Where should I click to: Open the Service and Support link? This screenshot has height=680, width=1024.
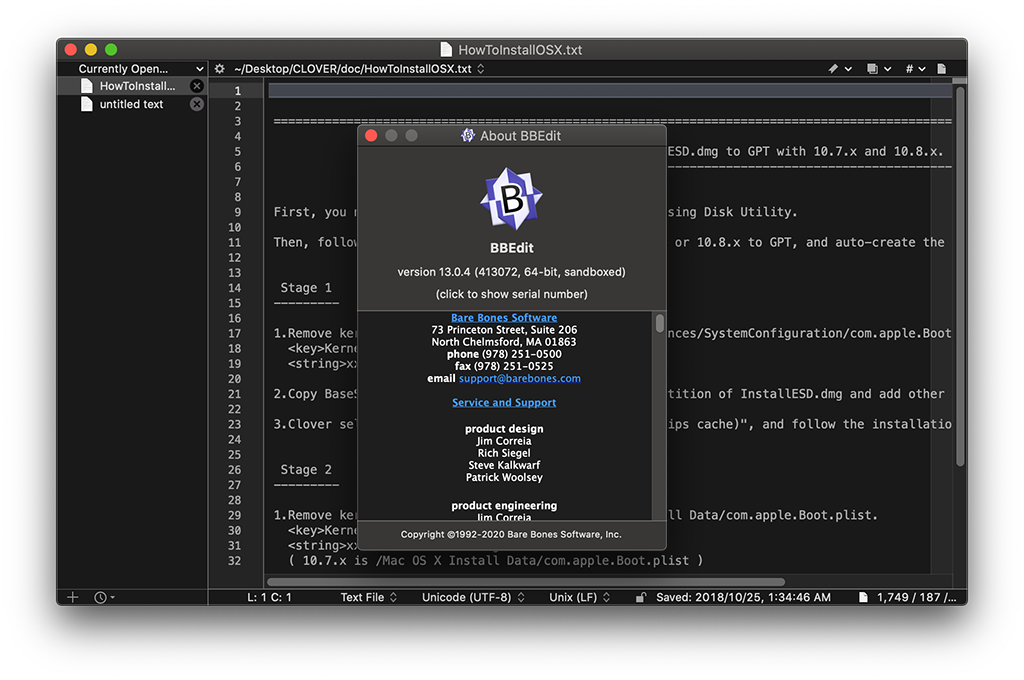(x=504, y=402)
